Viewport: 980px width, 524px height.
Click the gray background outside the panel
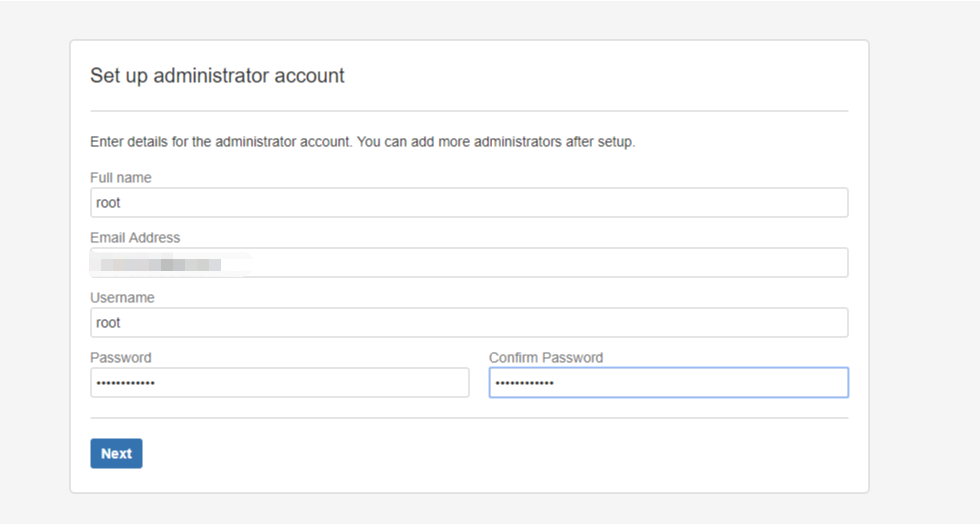click(925, 260)
